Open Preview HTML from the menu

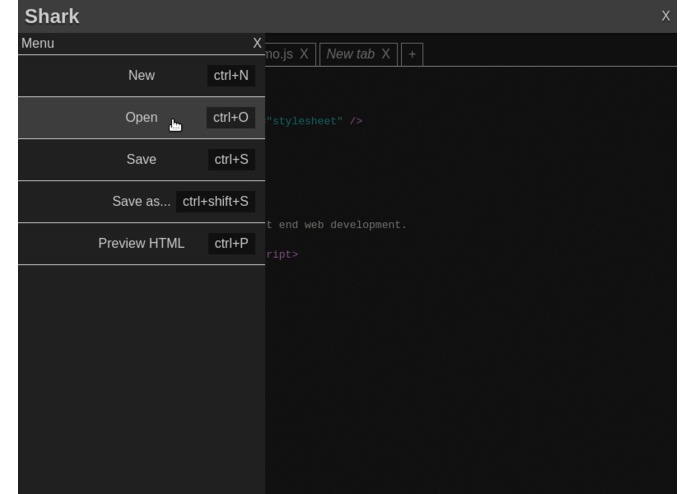(x=141, y=244)
